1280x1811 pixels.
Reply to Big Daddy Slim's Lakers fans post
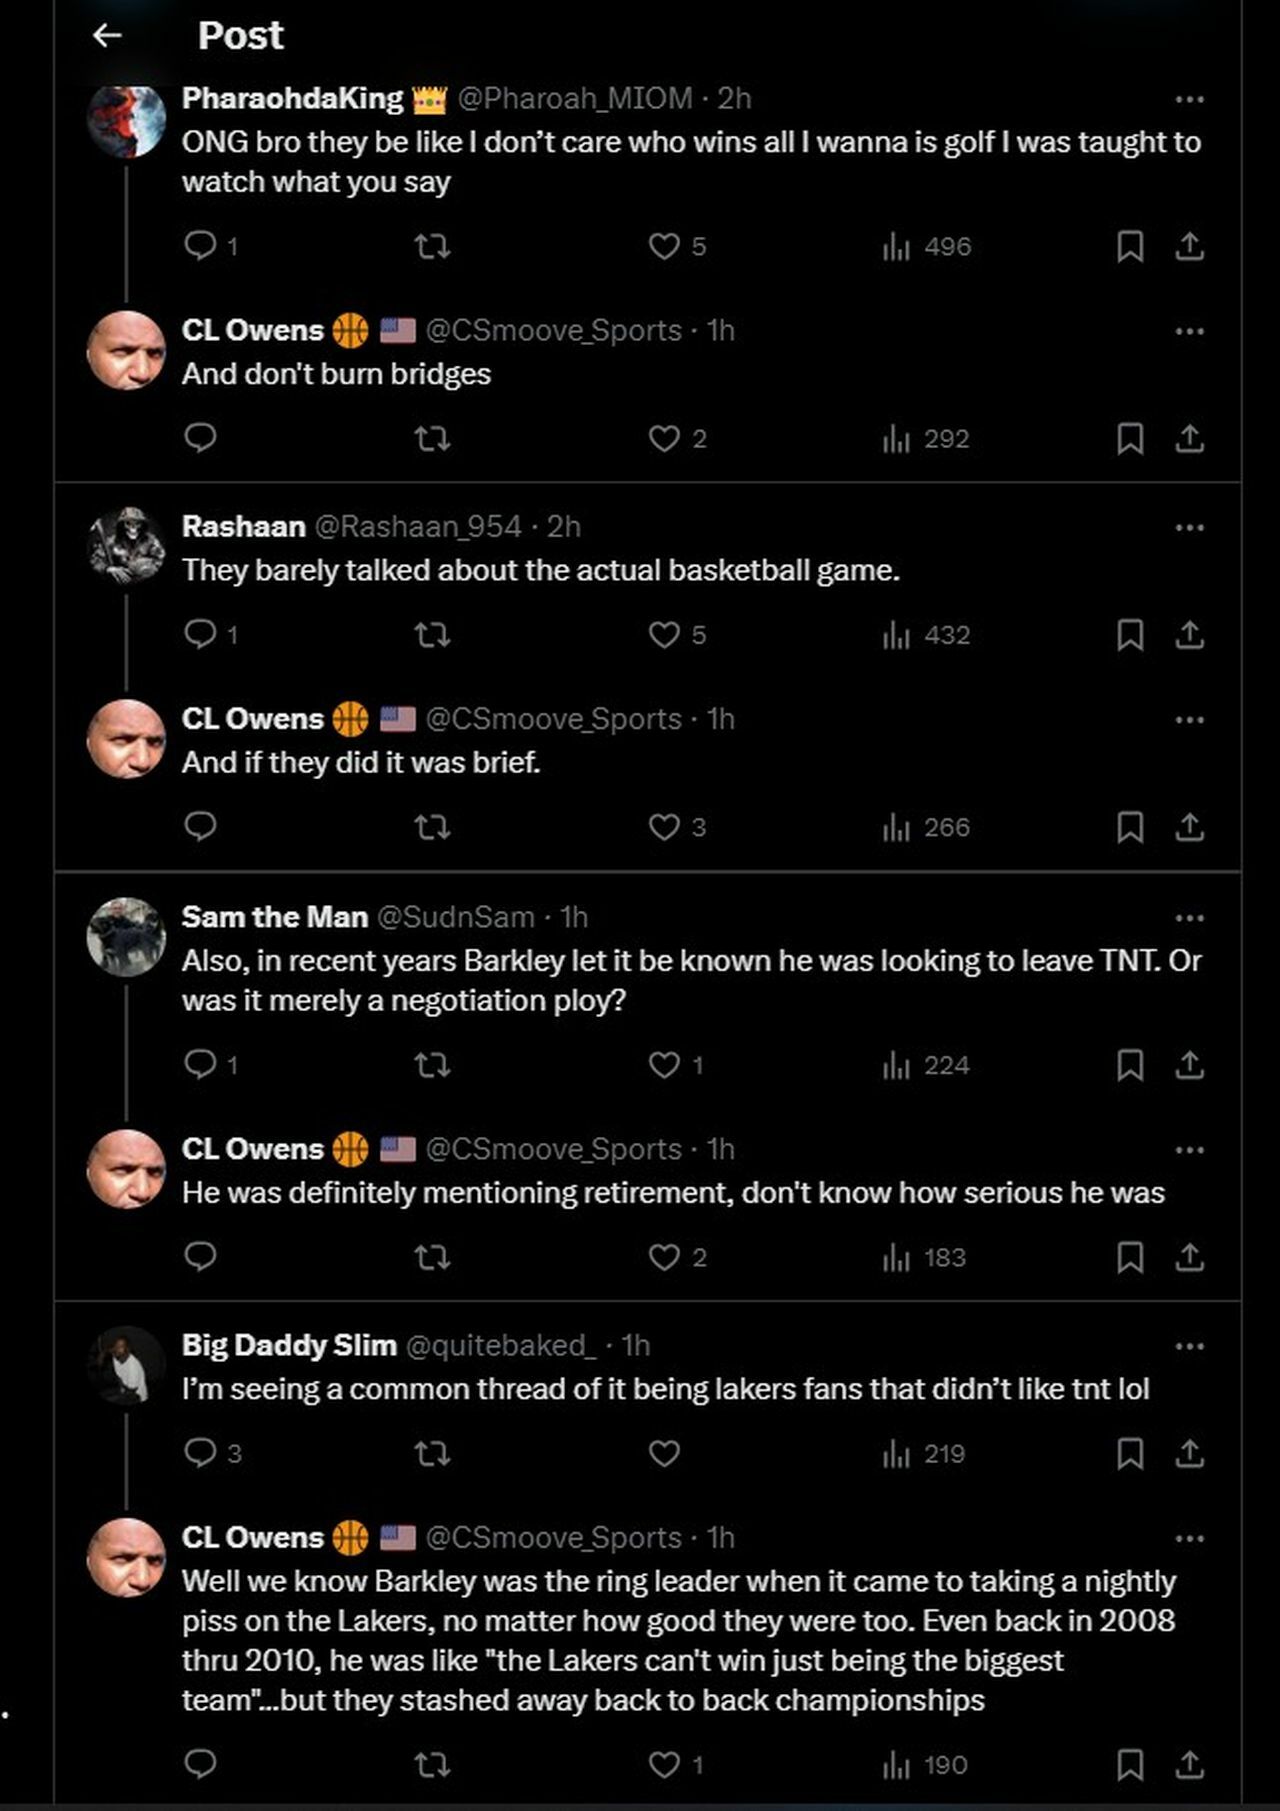201,1452
